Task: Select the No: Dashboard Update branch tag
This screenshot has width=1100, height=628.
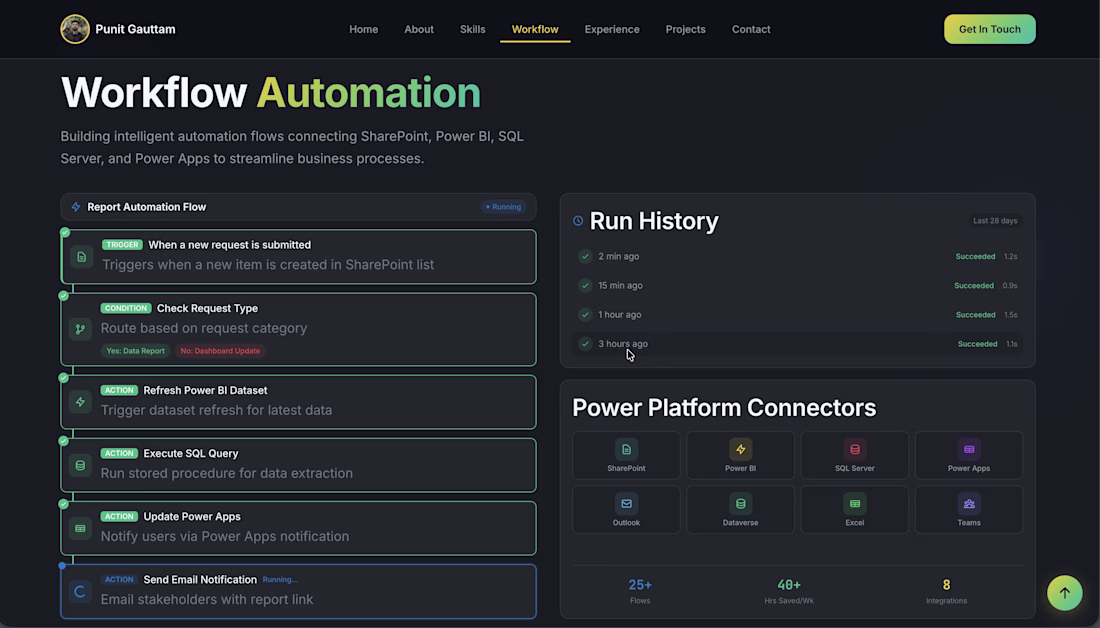Action: pyautogui.click(x=220, y=351)
